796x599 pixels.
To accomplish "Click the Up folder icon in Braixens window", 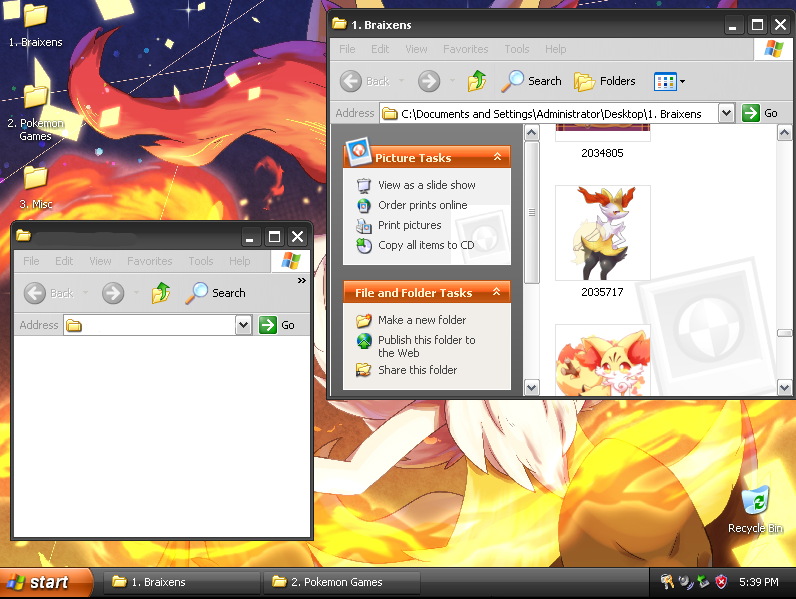I will tap(477, 81).
